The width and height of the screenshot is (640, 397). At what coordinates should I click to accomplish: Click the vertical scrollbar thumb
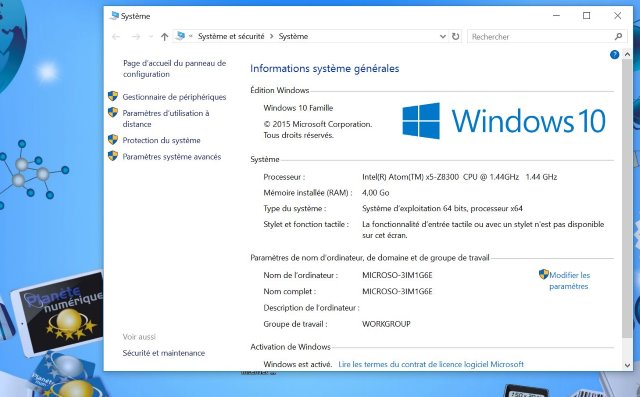click(627, 198)
